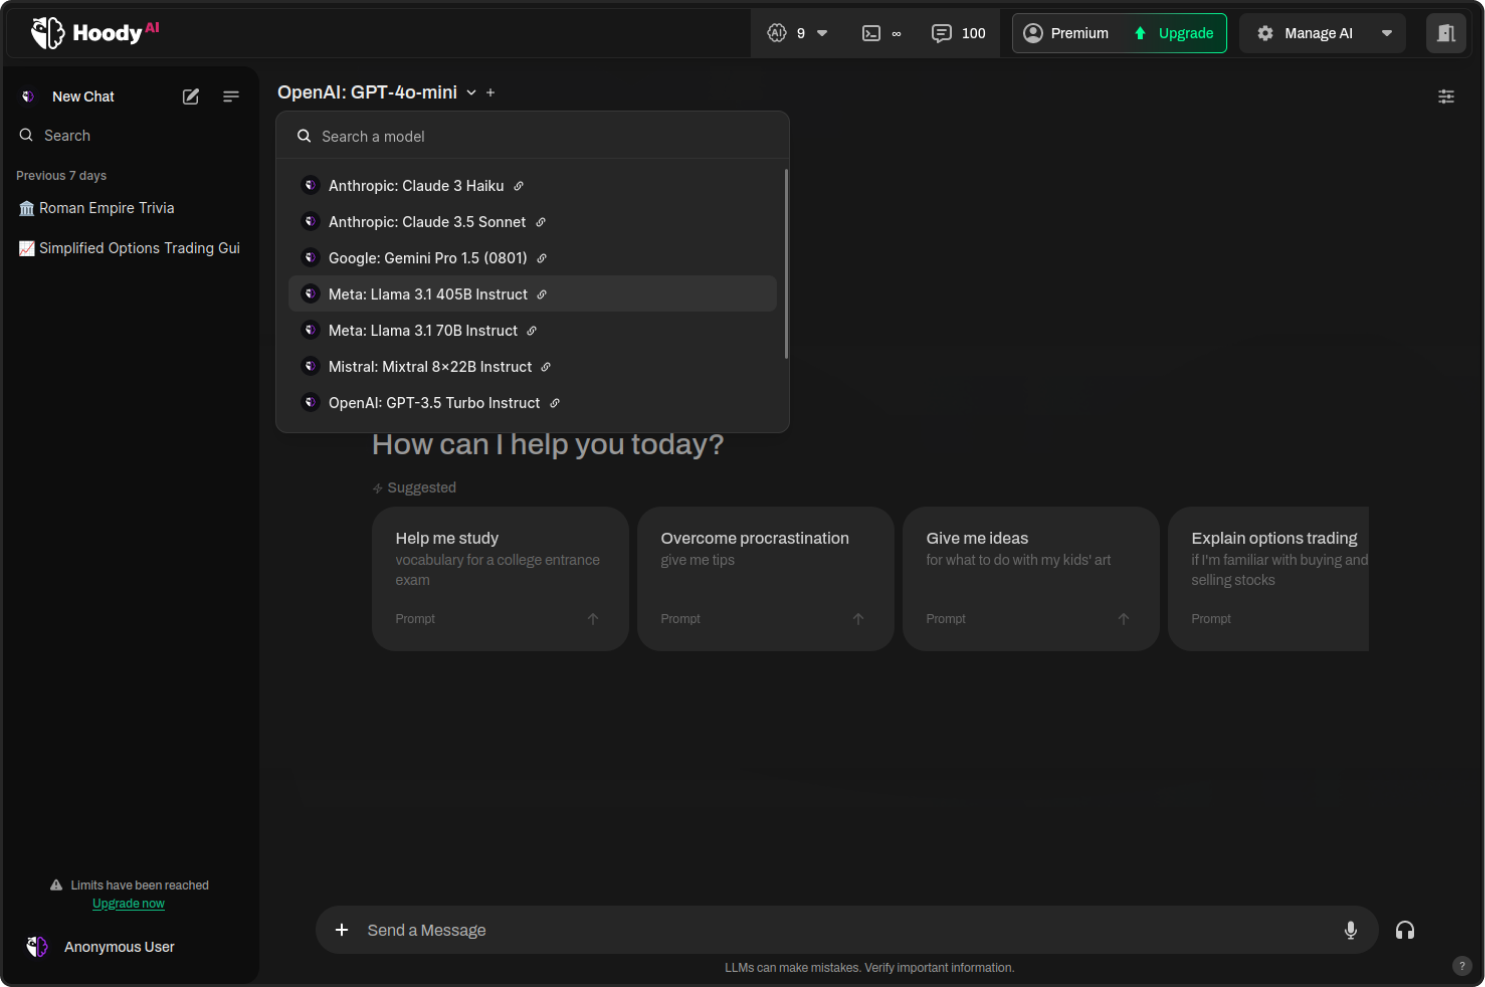Click the New Chat label in sidebar
This screenshot has height=987, width=1485.
click(83, 97)
